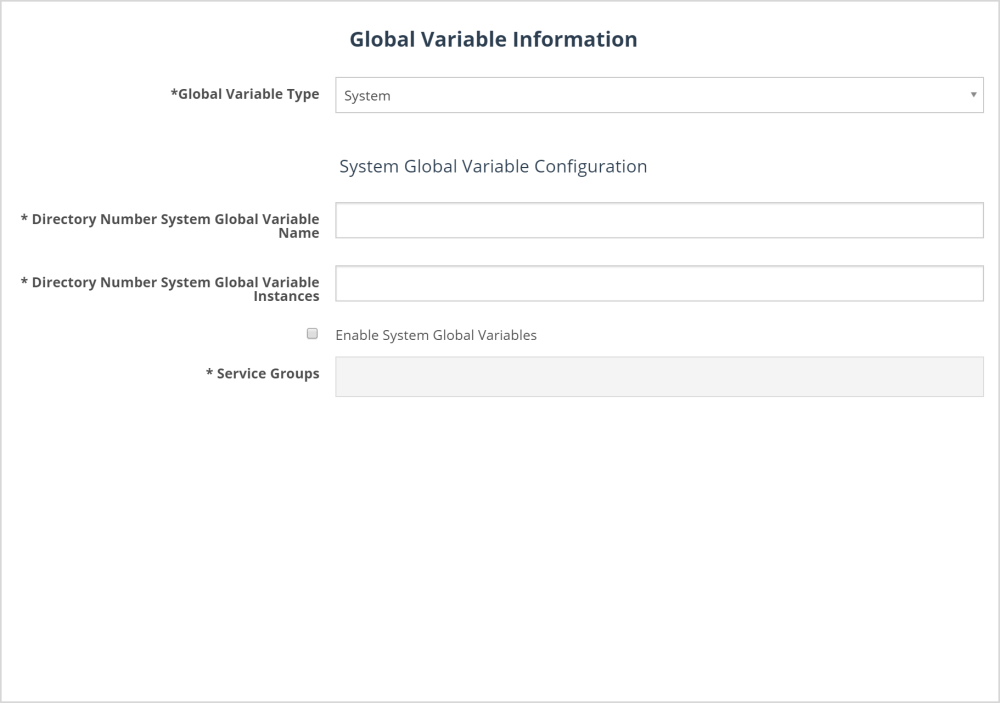This screenshot has height=703, width=1000.
Task: Click the 'Global Variable Information' heading
Action: coord(493,40)
